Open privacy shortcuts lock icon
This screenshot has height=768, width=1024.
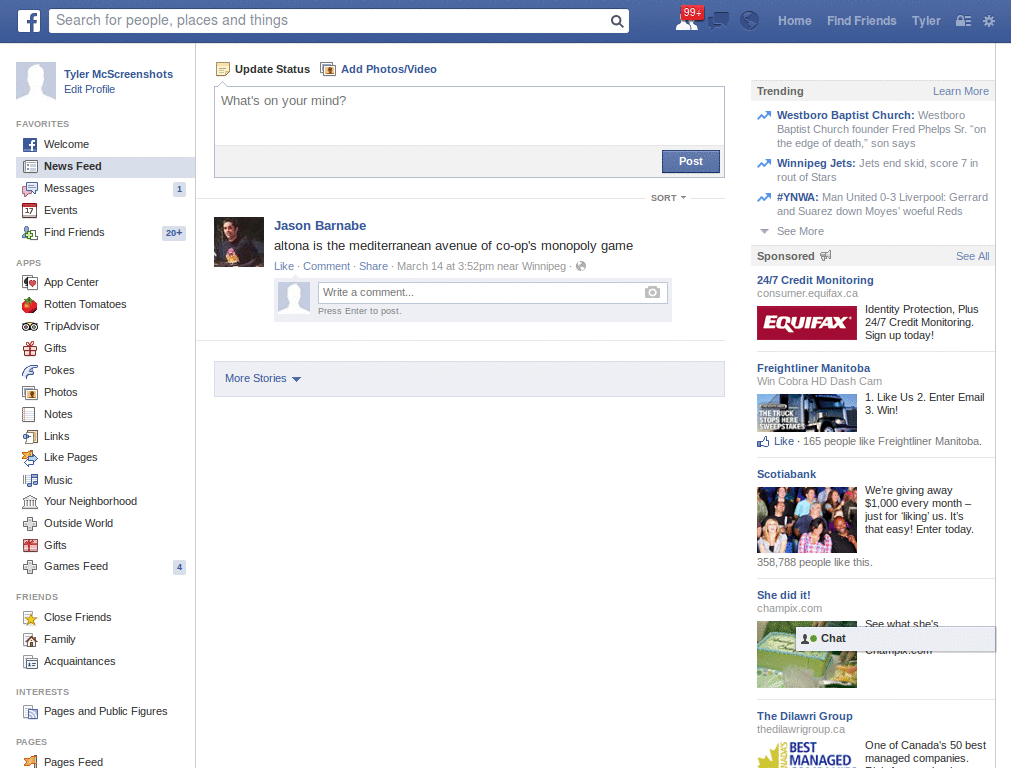pyautogui.click(x=963, y=21)
